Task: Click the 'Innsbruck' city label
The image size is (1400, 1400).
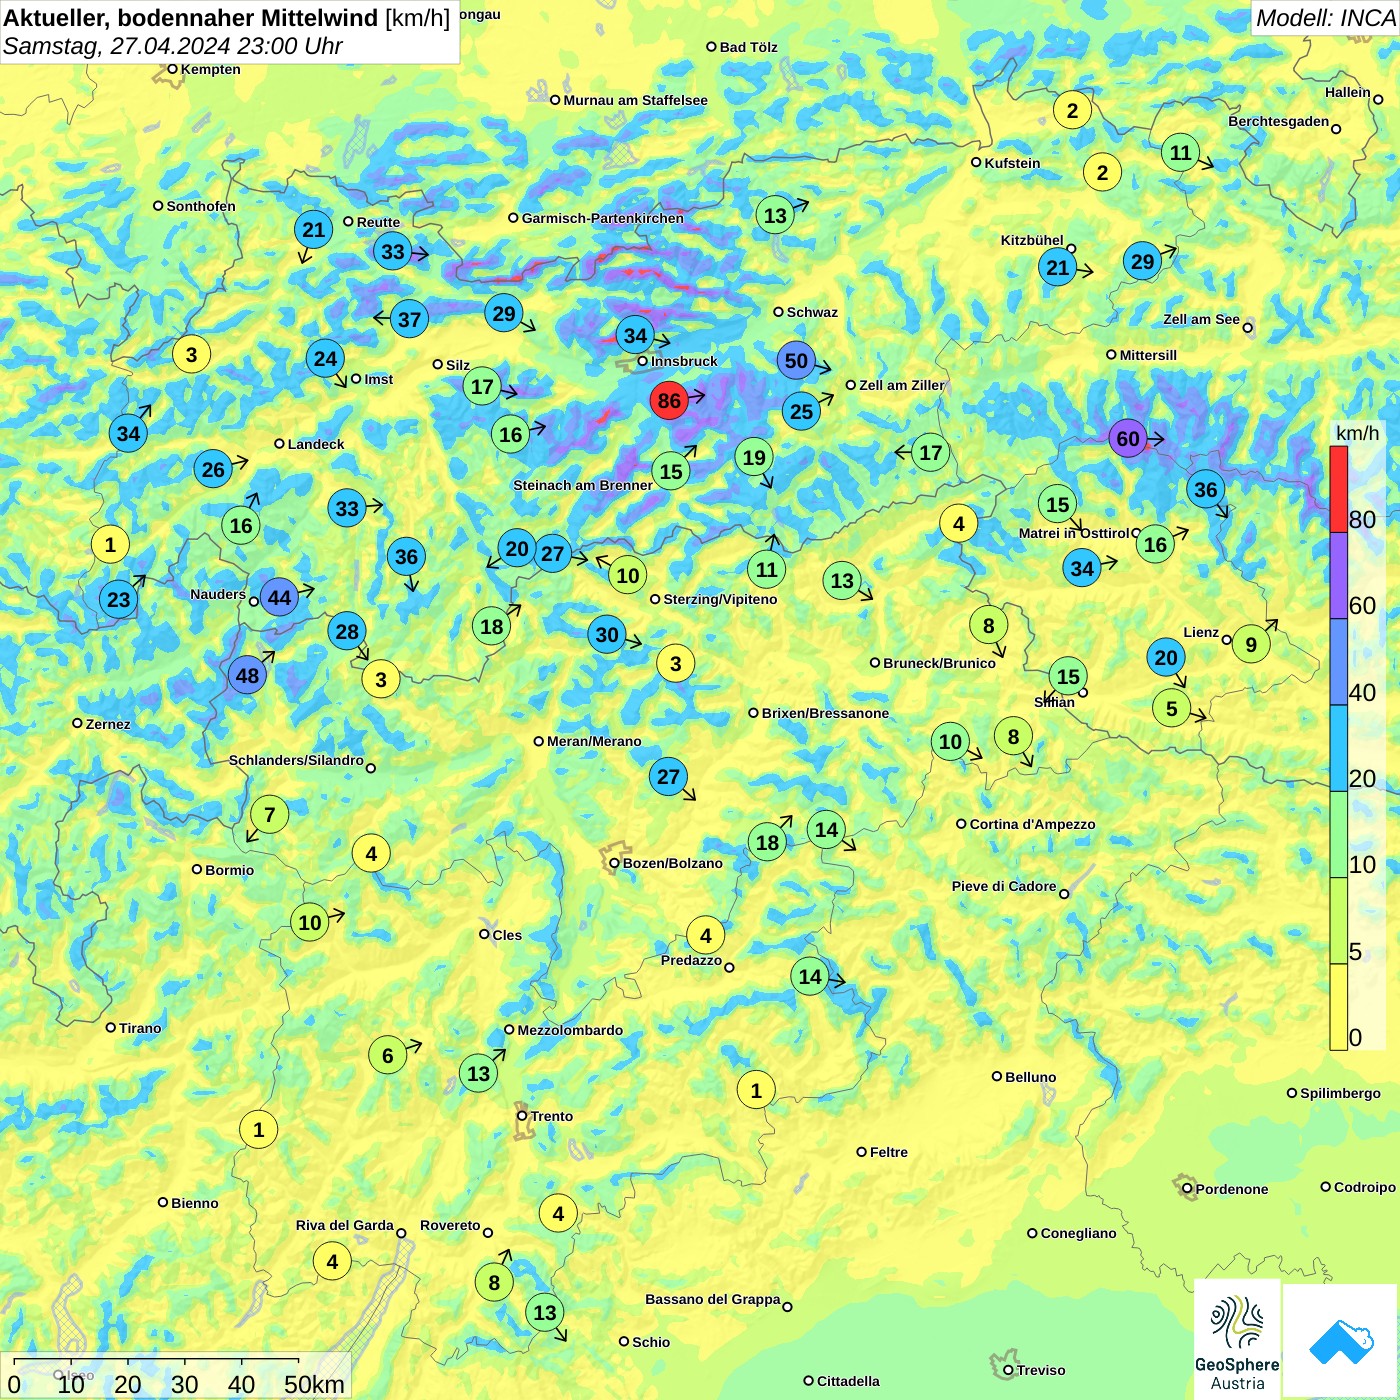Action: pyautogui.click(x=684, y=361)
